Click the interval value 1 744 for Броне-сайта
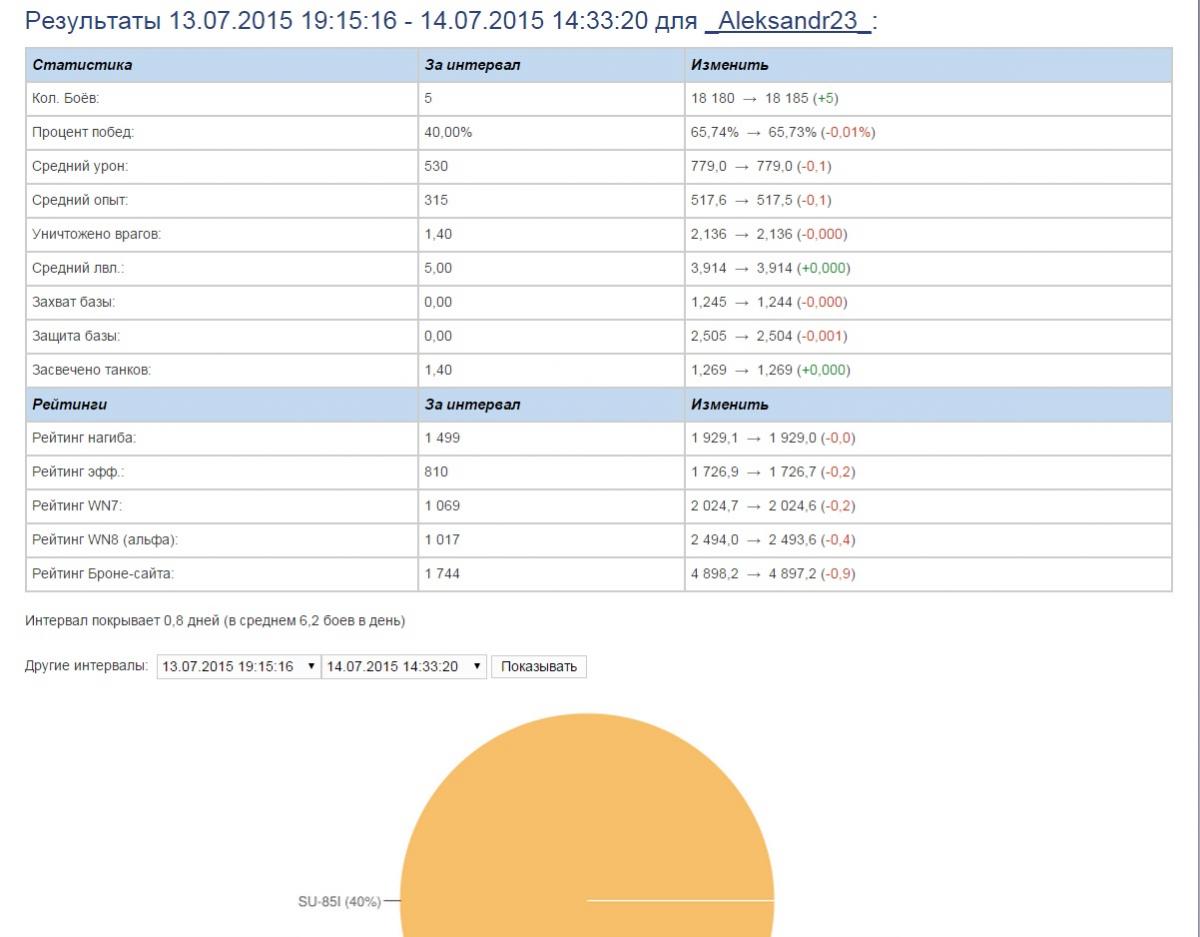1200x937 pixels. point(442,574)
